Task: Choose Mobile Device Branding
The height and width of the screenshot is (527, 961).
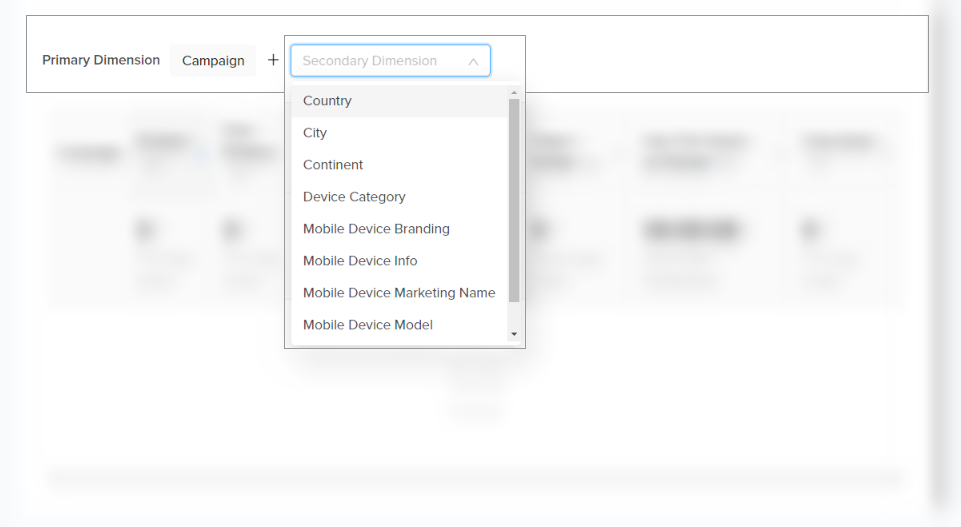Action: click(x=376, y=229)
